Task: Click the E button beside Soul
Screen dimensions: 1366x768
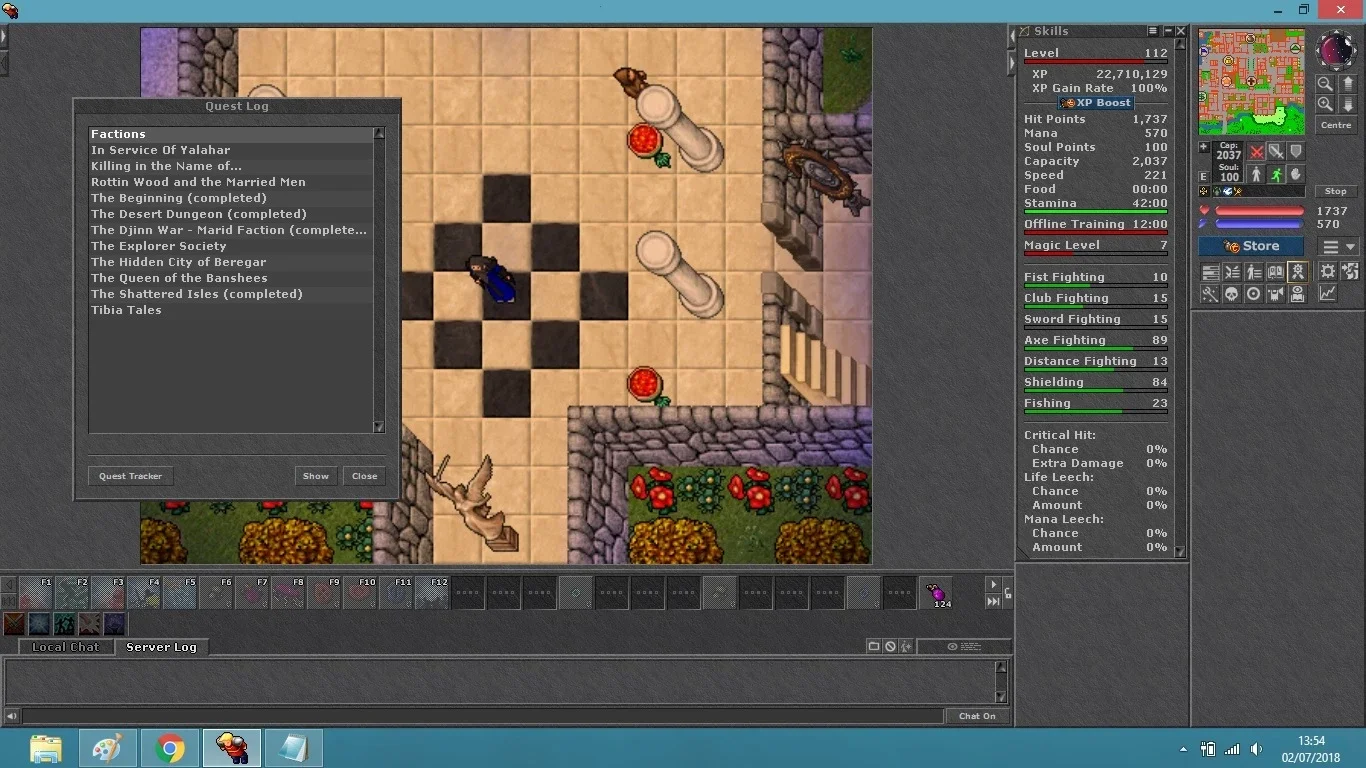Action: 1204,177
